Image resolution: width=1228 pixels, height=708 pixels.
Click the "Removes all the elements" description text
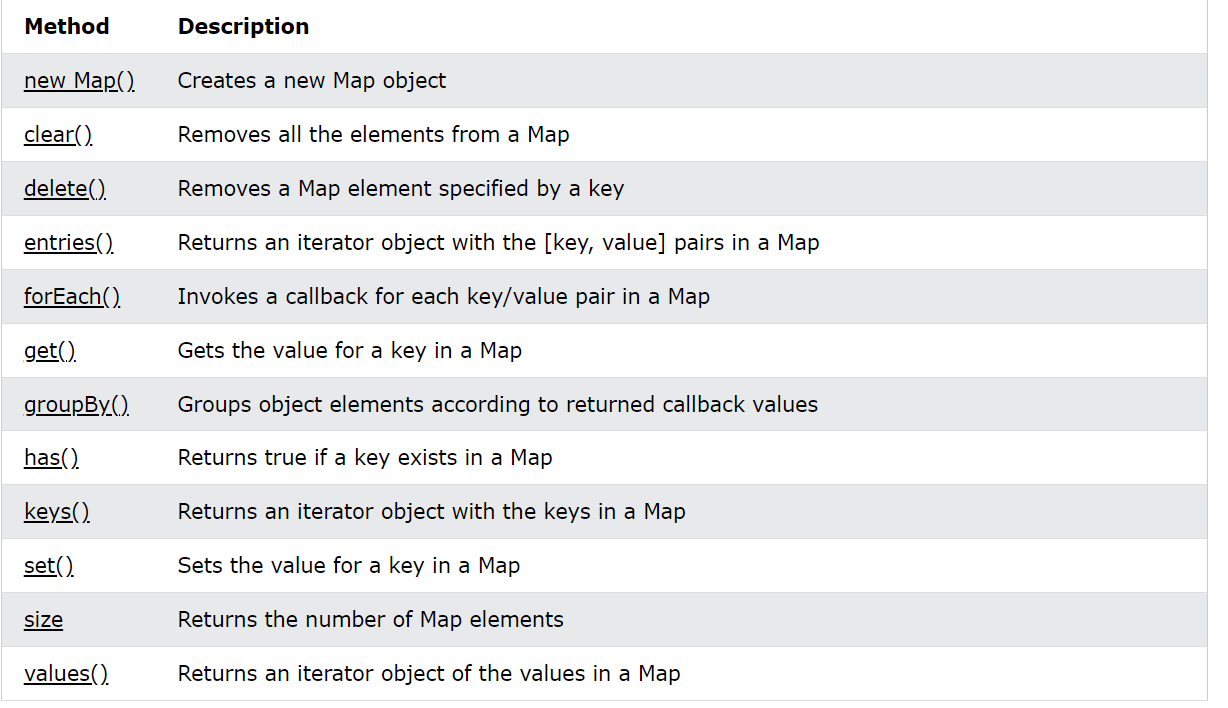tap(373, 135)
